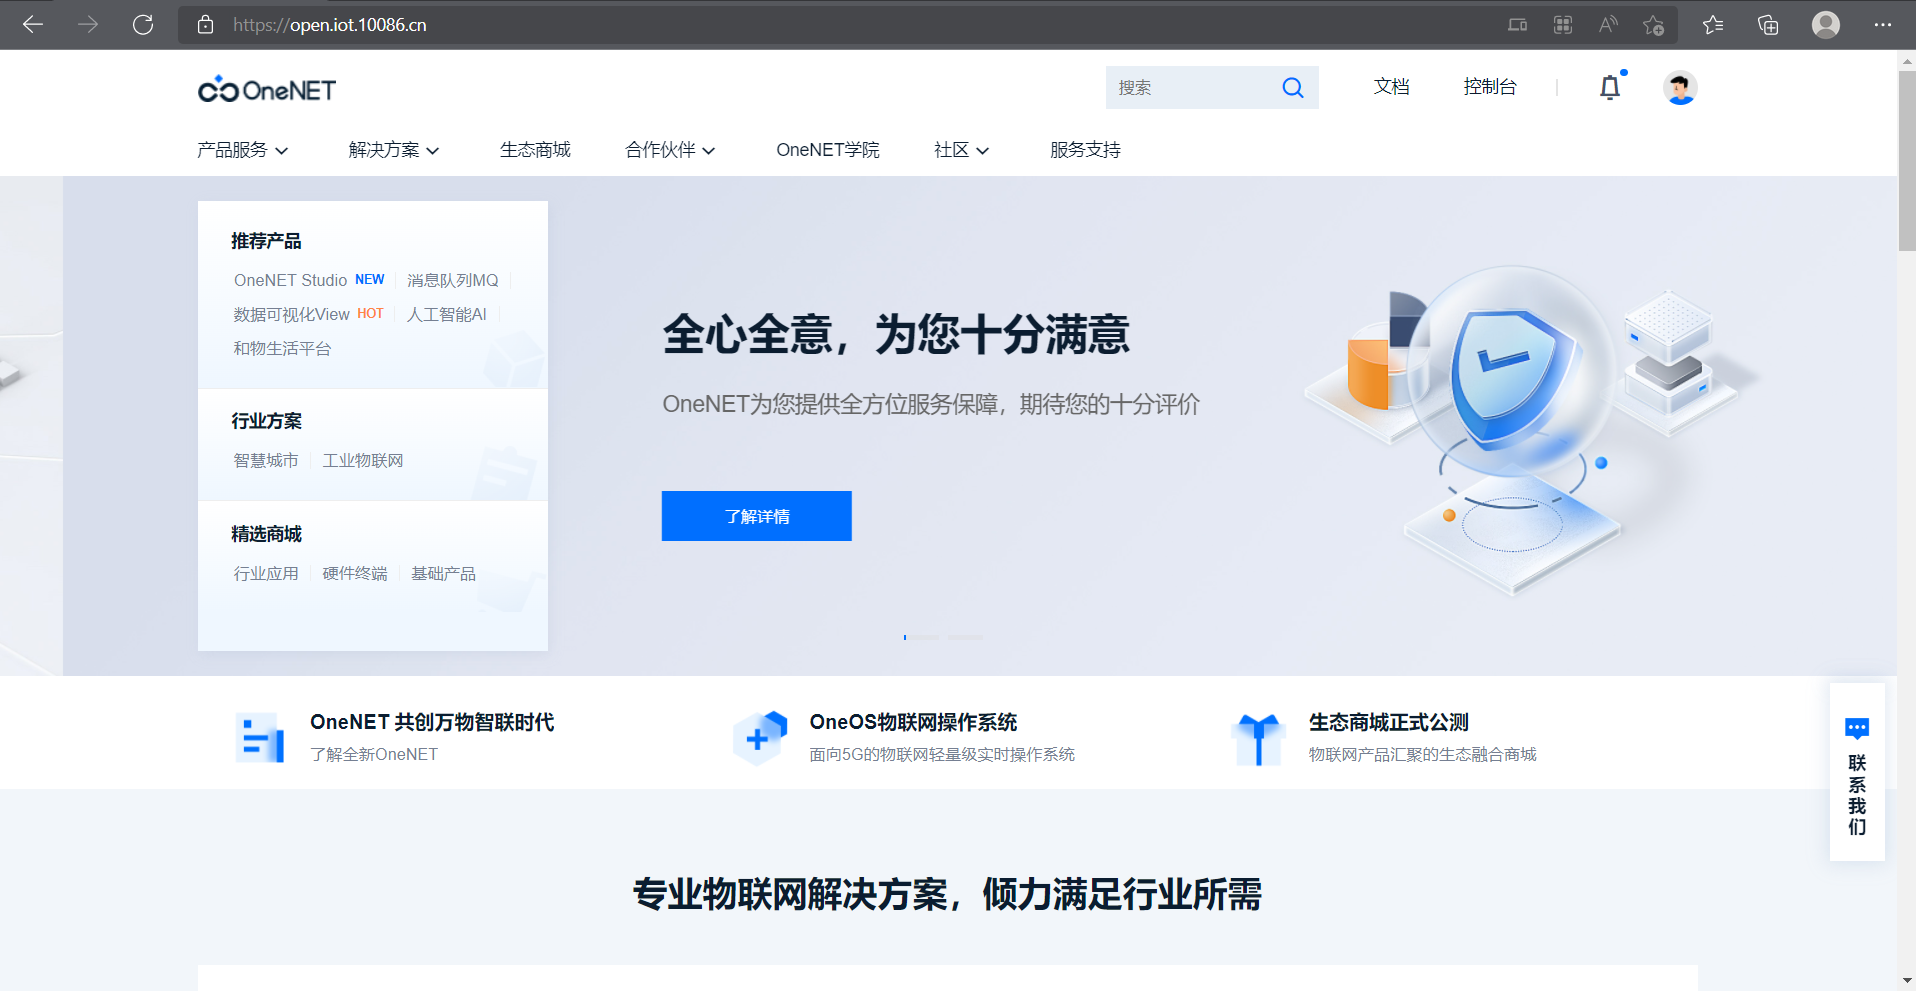Go forward in browser history
1916x991 pixels.
88,25
